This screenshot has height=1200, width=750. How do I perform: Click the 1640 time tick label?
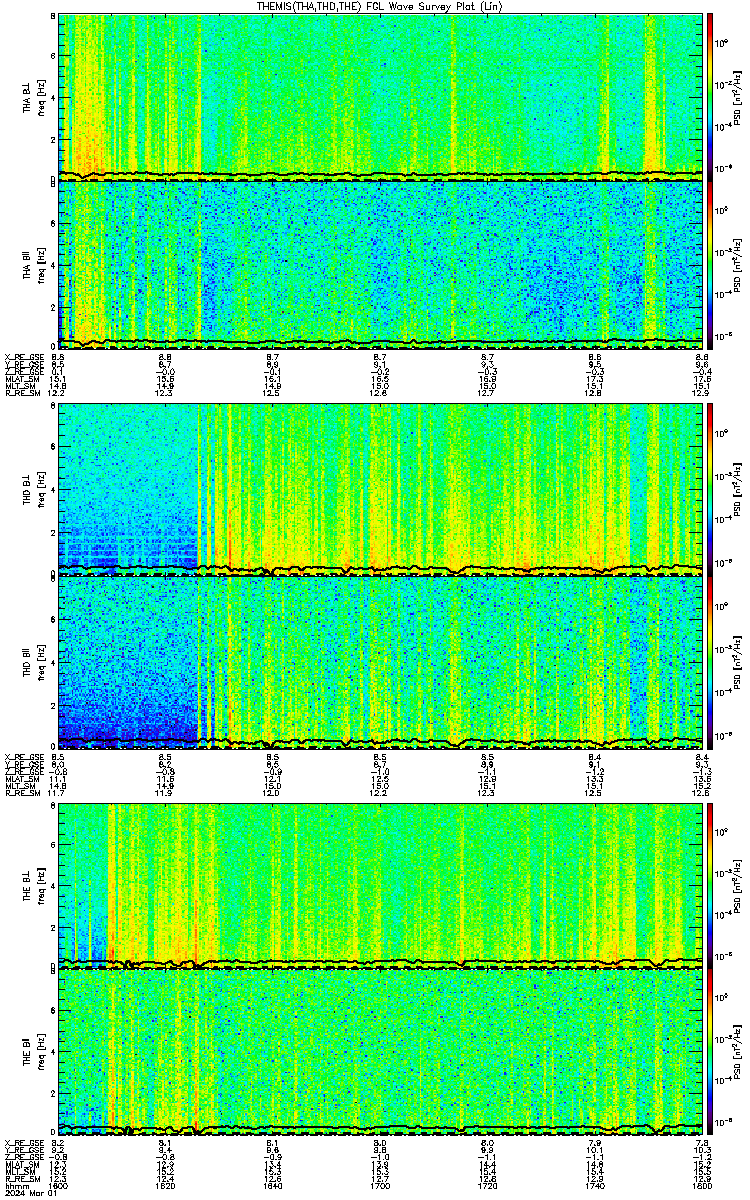[x=273, y=1188]
